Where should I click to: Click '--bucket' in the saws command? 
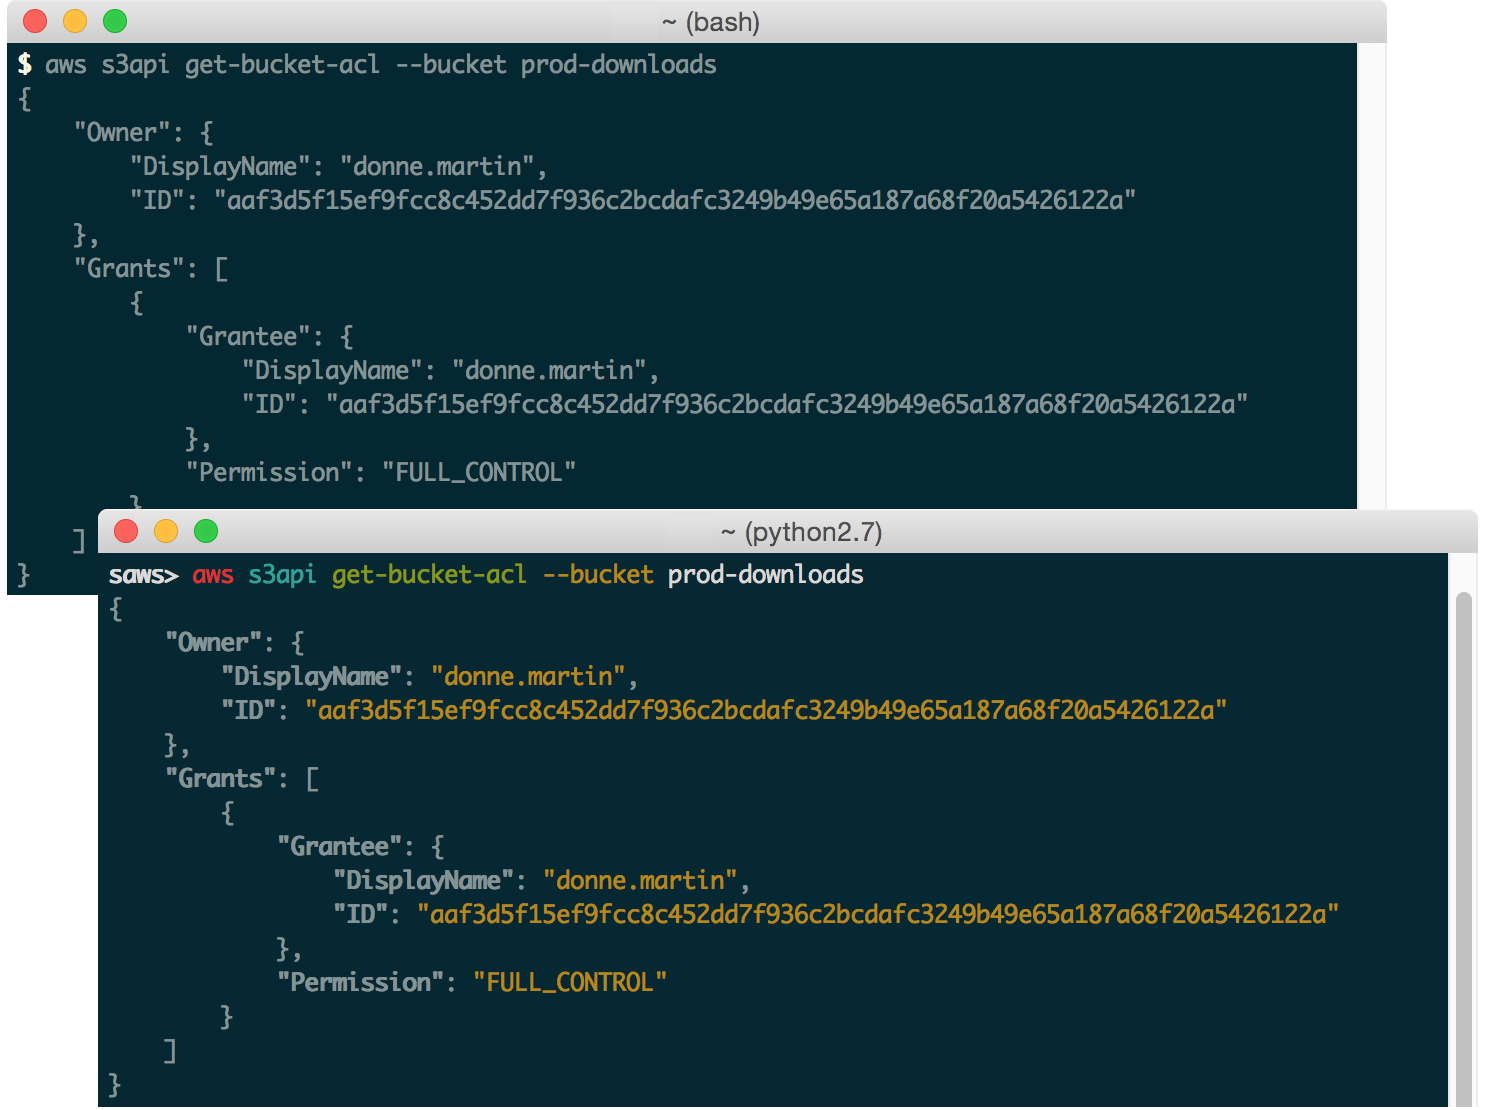pyautogui.click(x=598, y=575)
